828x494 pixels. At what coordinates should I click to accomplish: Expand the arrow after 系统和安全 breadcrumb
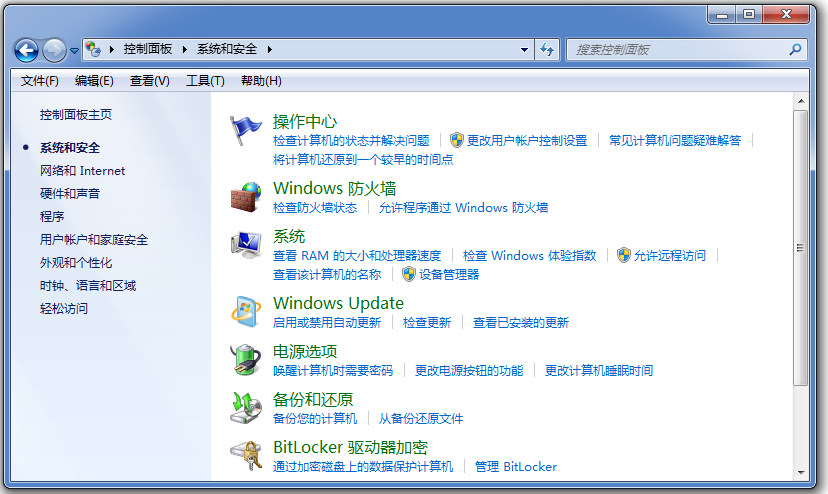(x=269, y=50)
